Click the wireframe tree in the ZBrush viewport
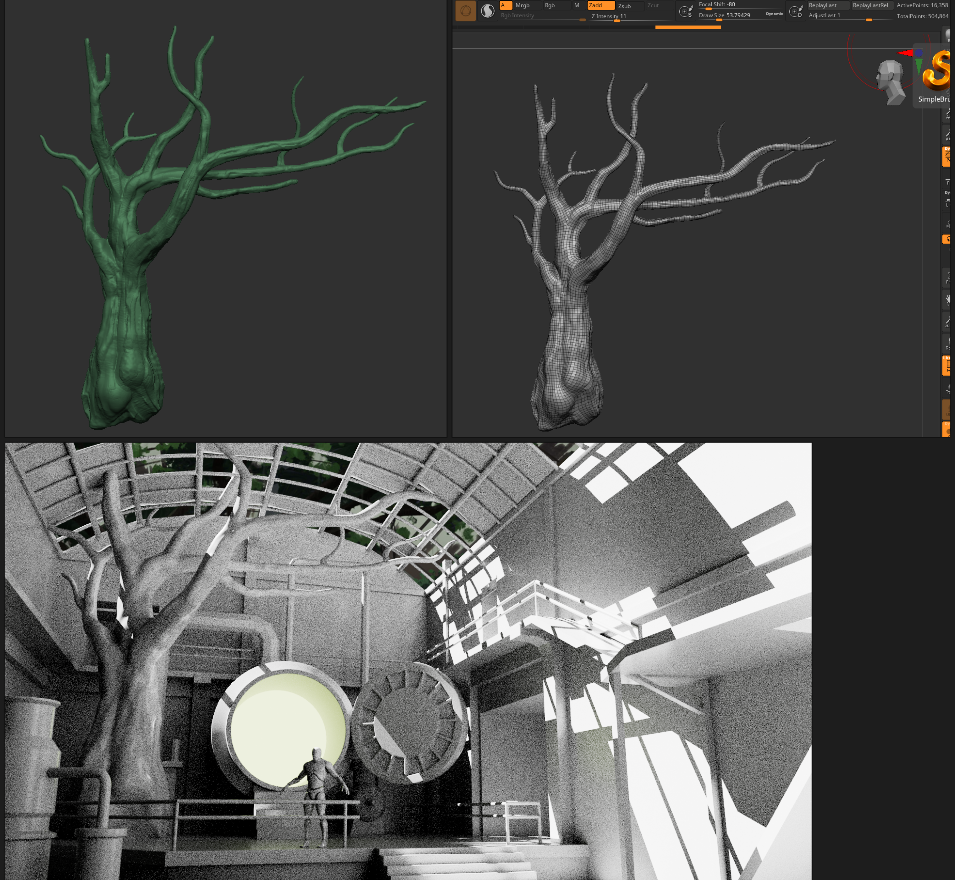 (664, 252)
